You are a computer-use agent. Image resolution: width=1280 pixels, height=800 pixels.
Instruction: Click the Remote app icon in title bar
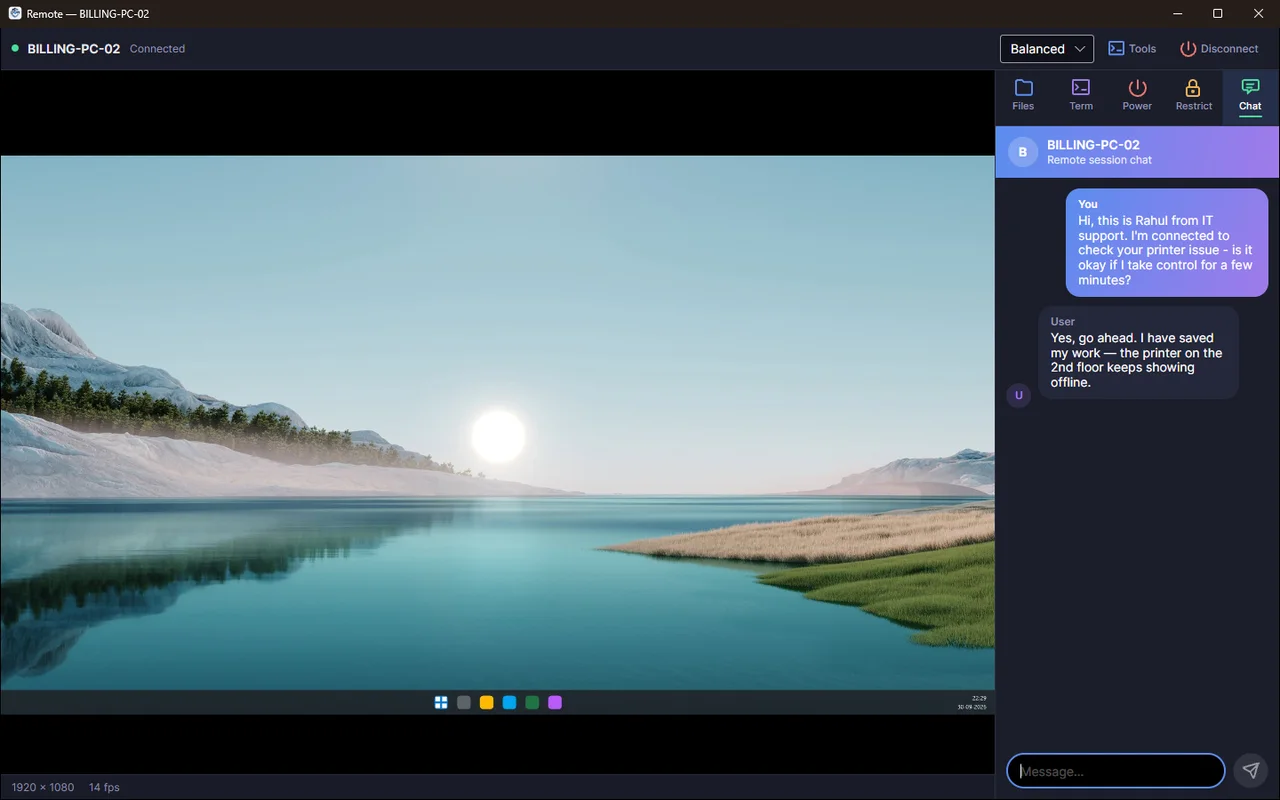(x=15, y=14)
